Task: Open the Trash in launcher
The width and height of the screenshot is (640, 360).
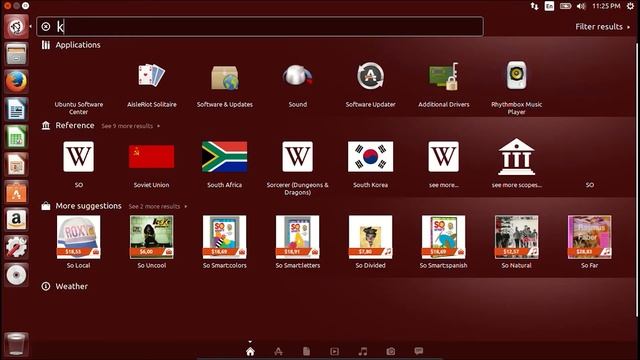Action: (x=16, y=344)
